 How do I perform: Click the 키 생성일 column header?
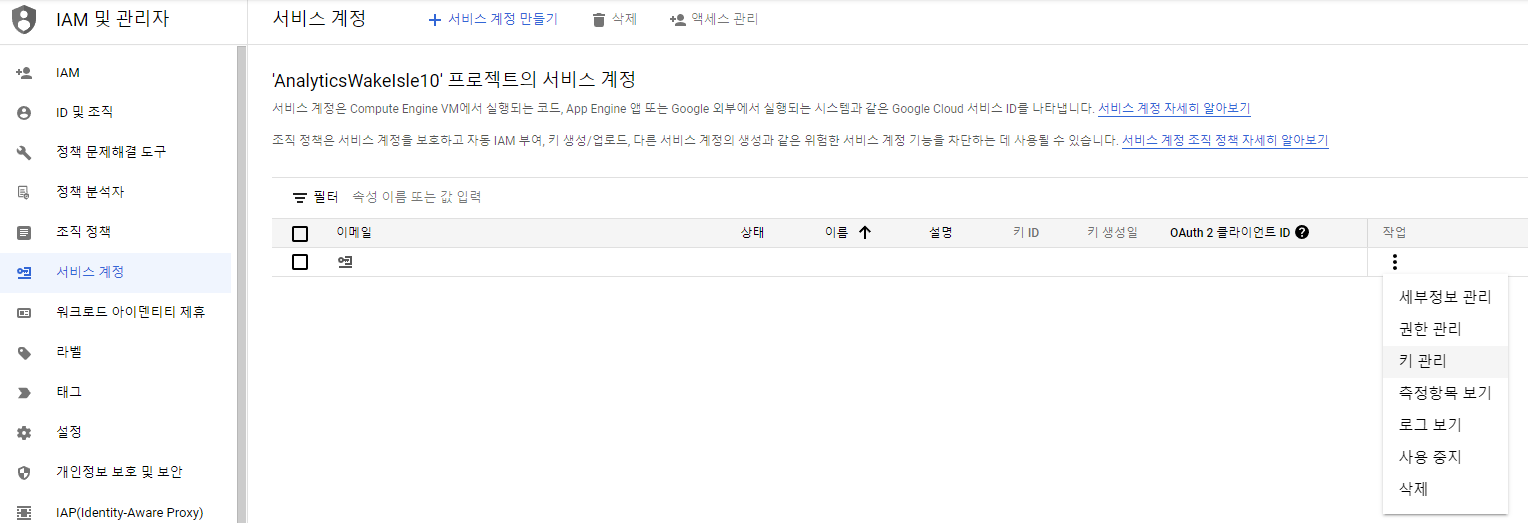1112,233
